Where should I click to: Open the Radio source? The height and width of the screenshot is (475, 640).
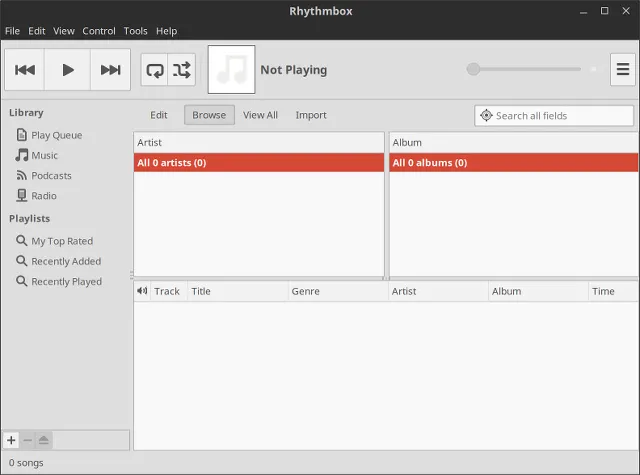(43, 196)
